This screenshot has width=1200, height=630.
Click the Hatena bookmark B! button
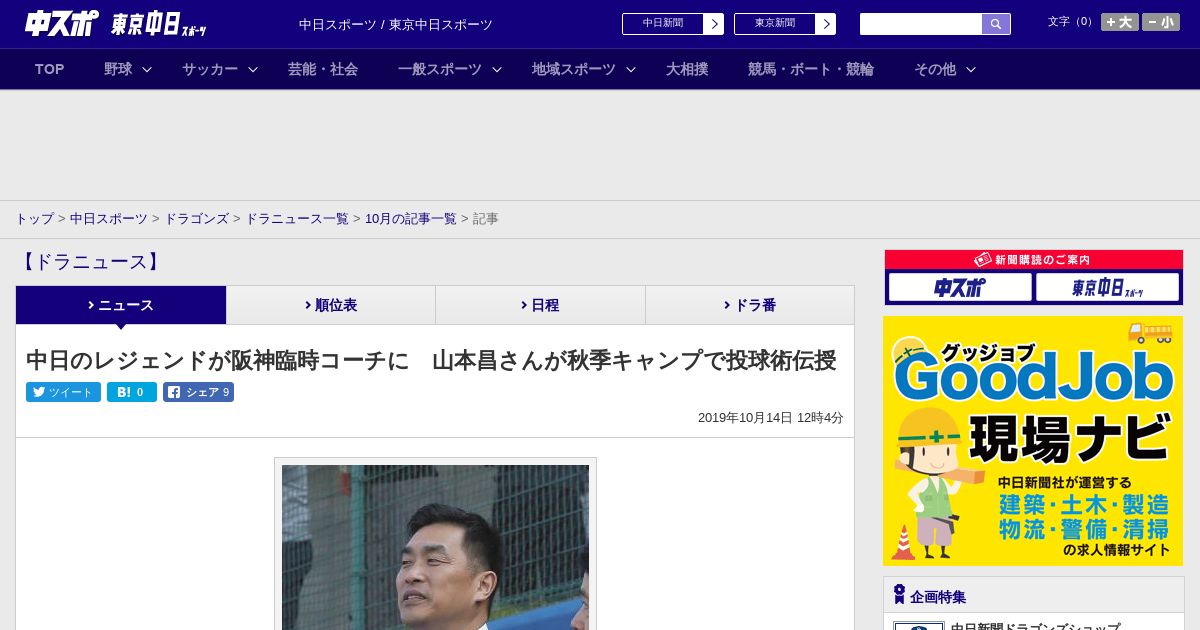pos(131,392)
